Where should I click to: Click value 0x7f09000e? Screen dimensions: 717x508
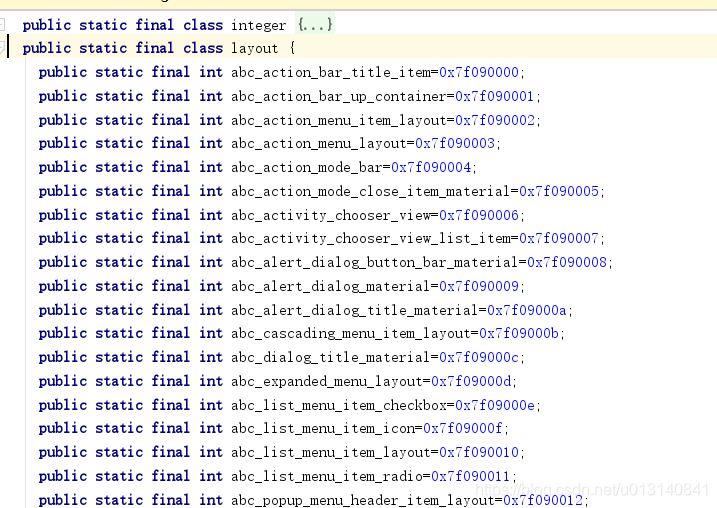click(495, 405)
